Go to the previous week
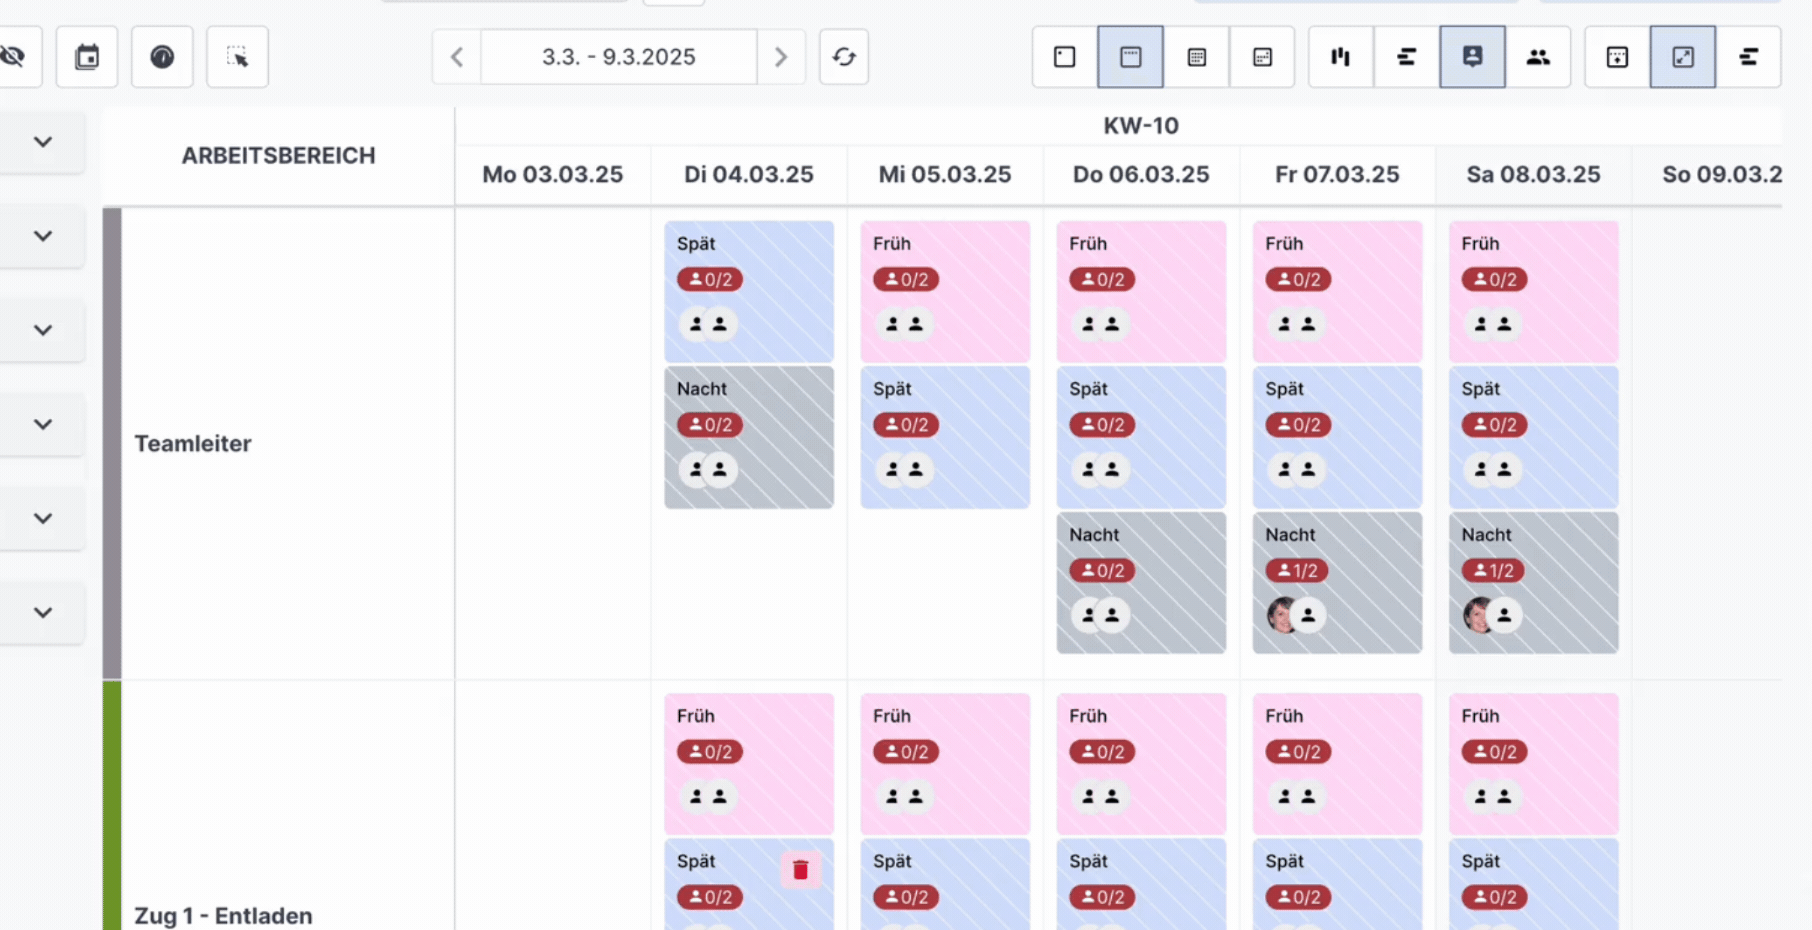This screenshot has height=930, width=1812. (x=457, y=57)
